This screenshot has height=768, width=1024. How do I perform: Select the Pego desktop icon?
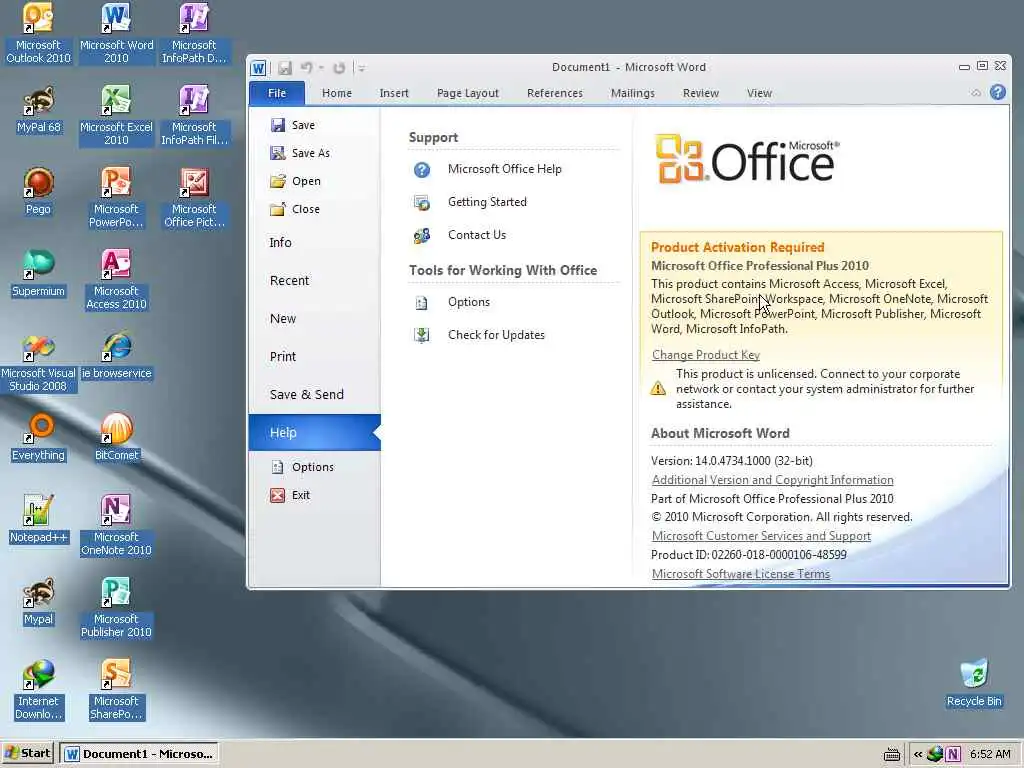[38, 192]
